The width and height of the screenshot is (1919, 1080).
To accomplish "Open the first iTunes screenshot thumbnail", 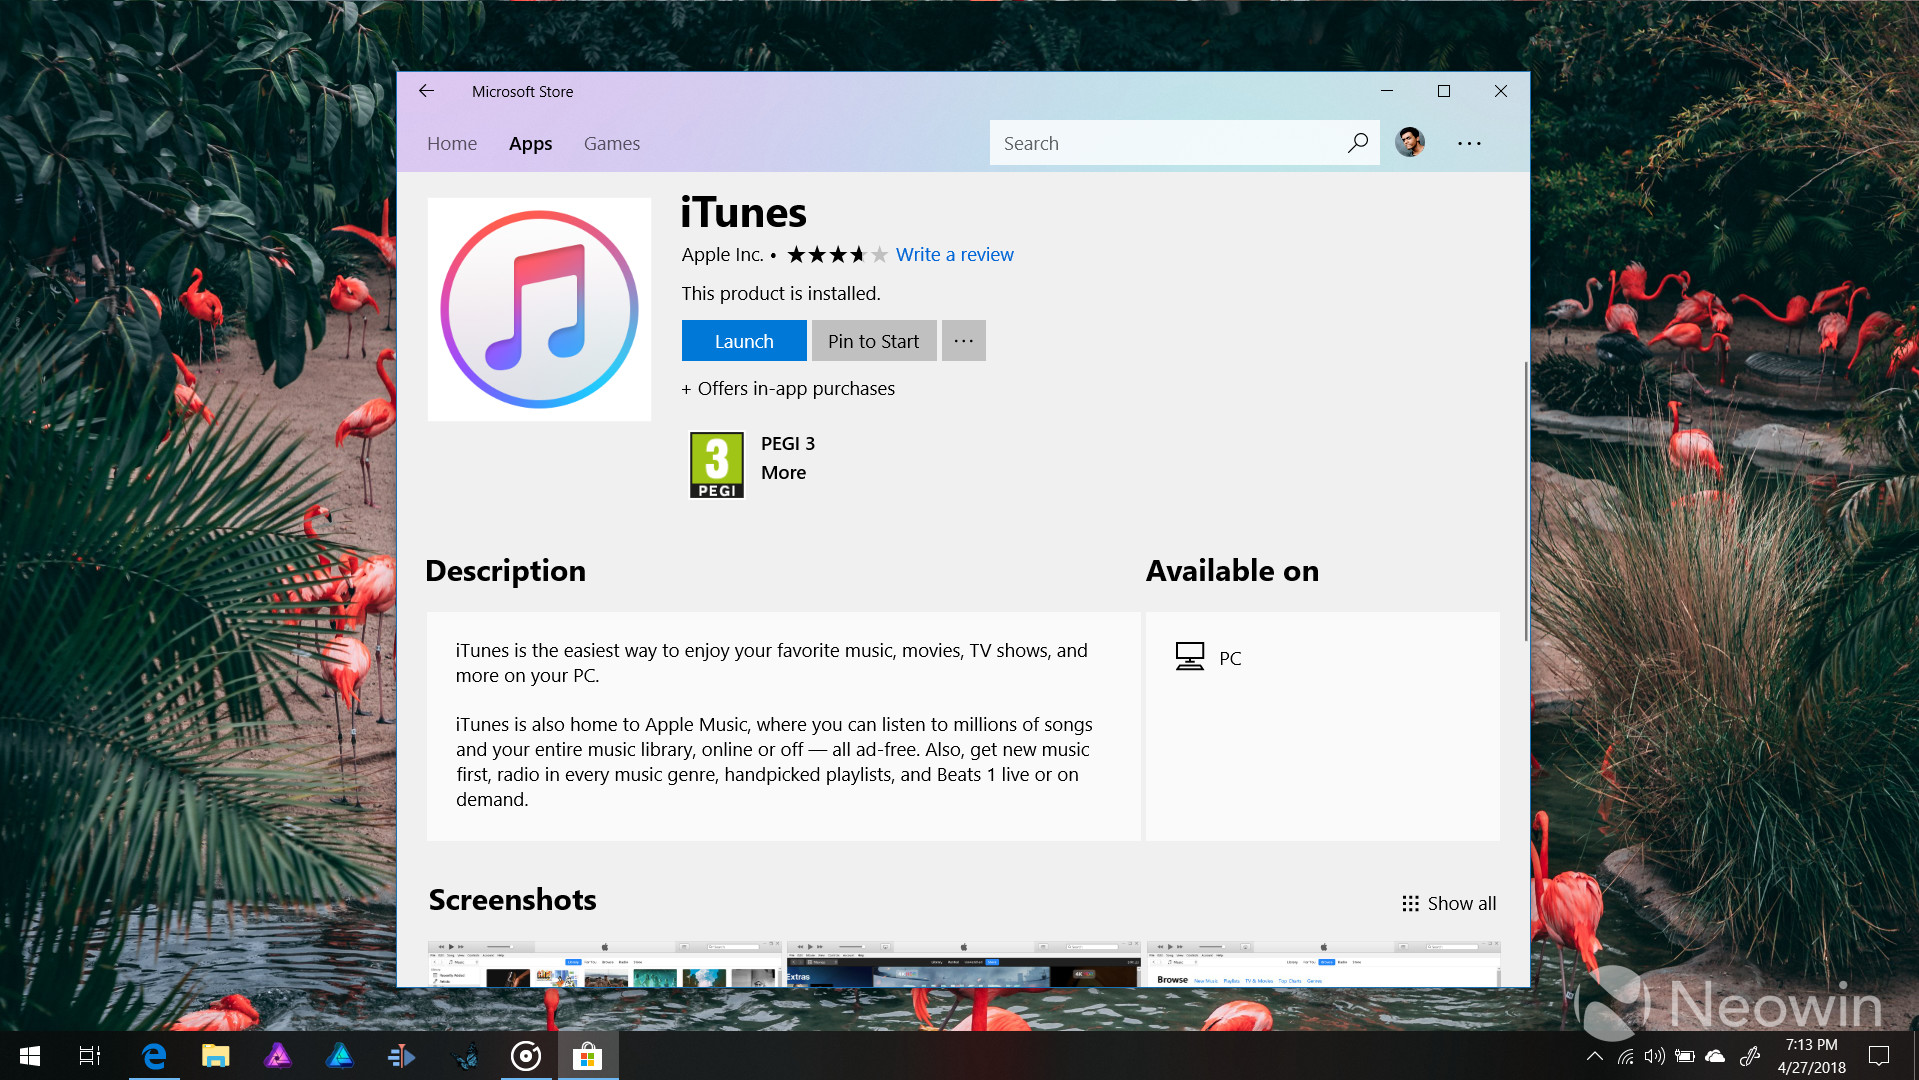I will pyautogui.click(x=604, y=964).
